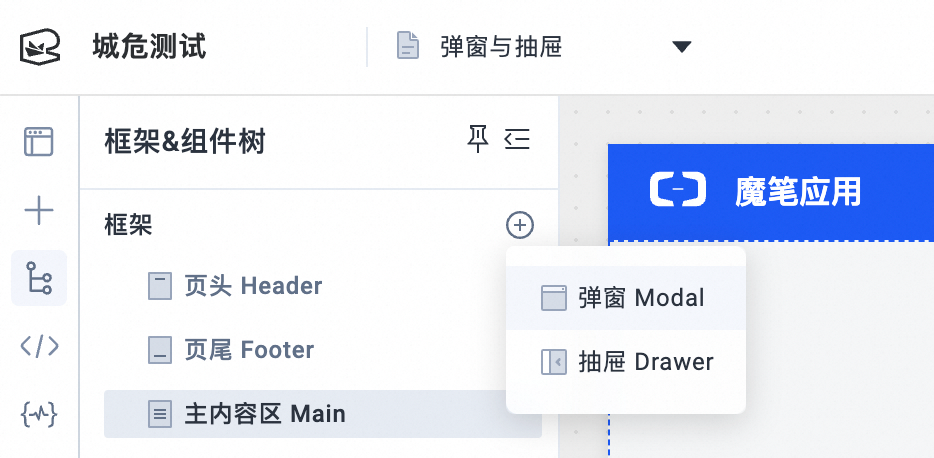Viewport: 934px width, 458px height.
Task: Open the add component plus icon in the sidebar
Action: pos(39,211)
